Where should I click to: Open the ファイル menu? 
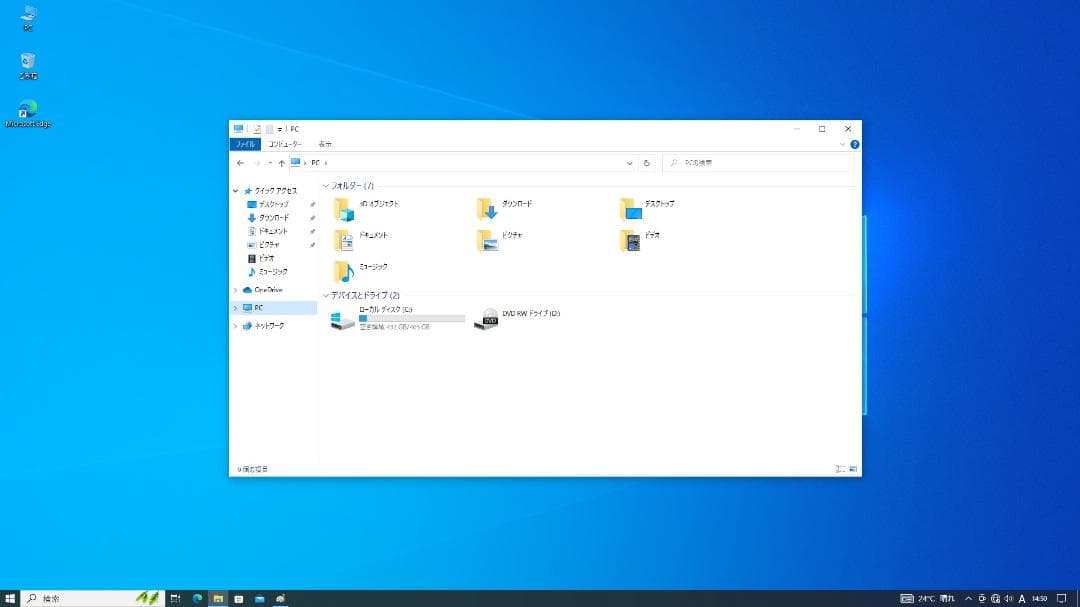(x=245, y=143)
